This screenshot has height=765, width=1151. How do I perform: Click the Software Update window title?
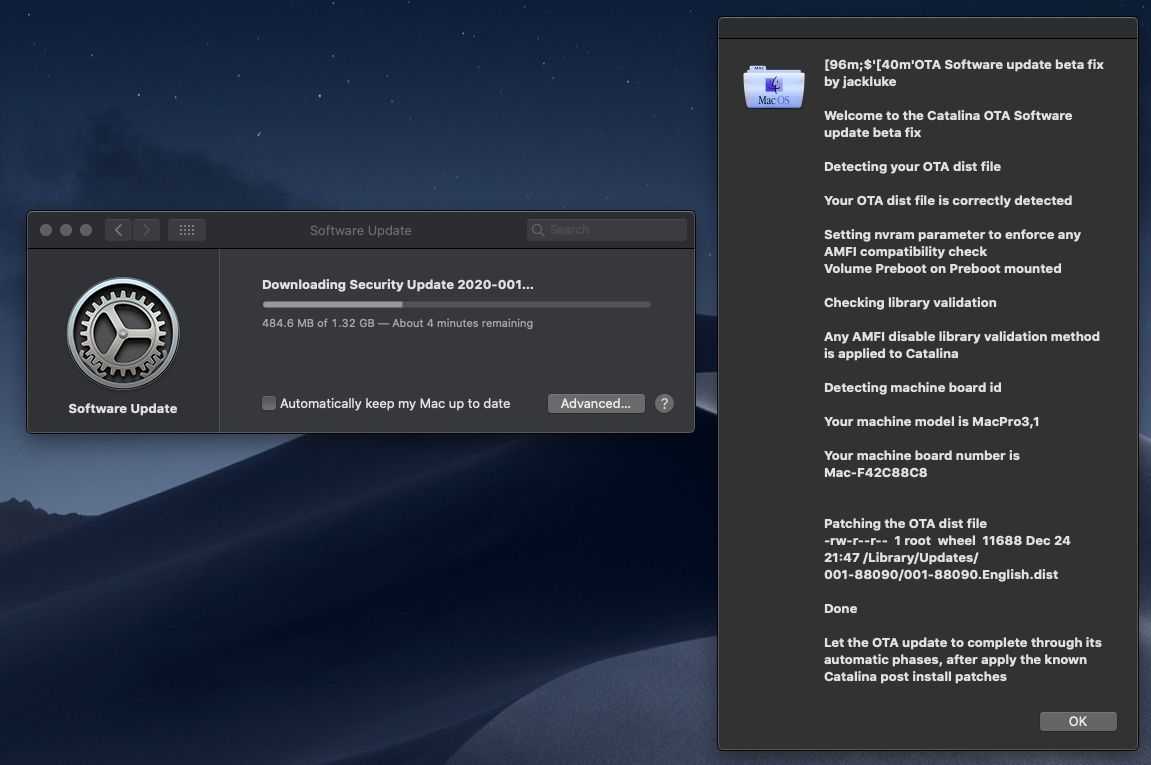click(360, 230)
